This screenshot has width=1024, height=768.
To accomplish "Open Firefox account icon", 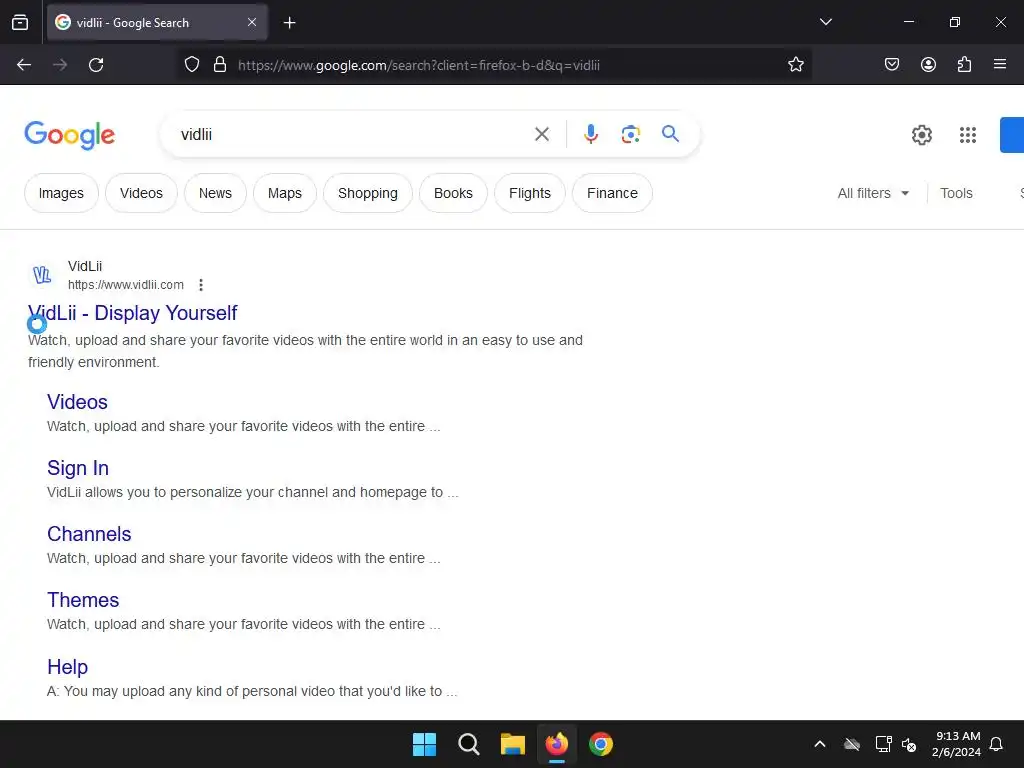I will (x=928, y=65).
